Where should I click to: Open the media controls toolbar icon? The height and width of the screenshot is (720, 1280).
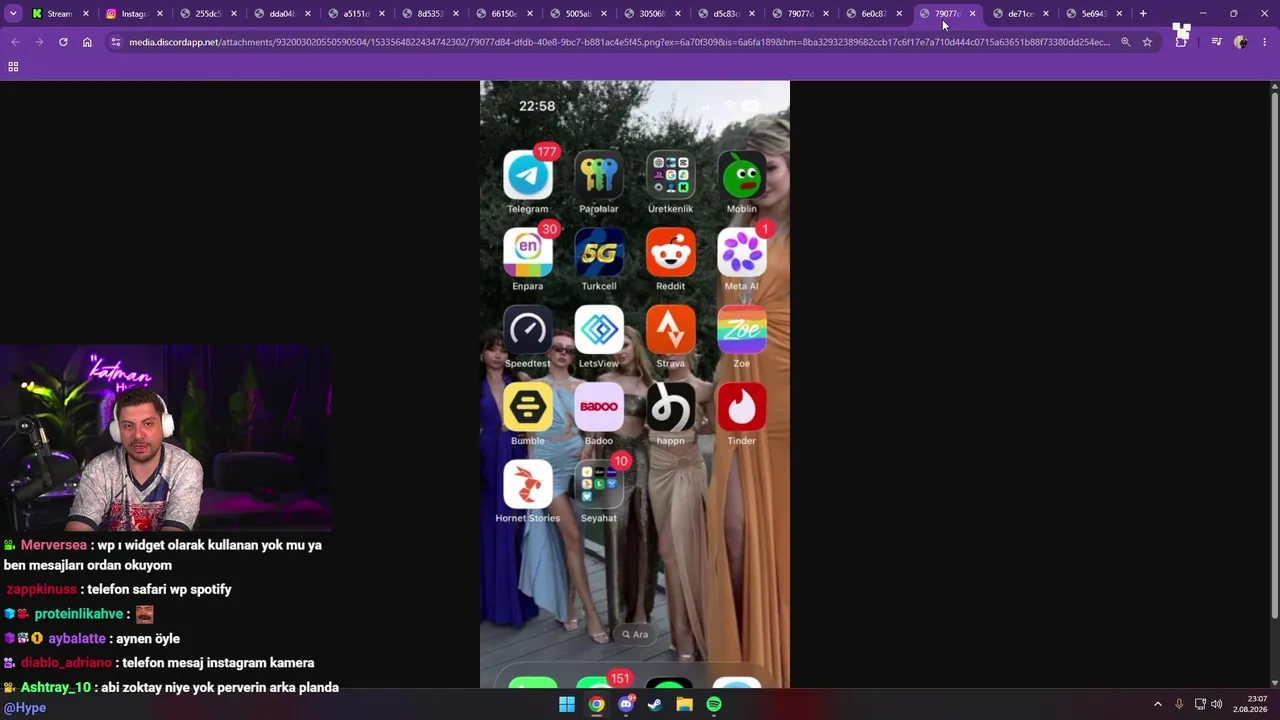pos(1216,42)
